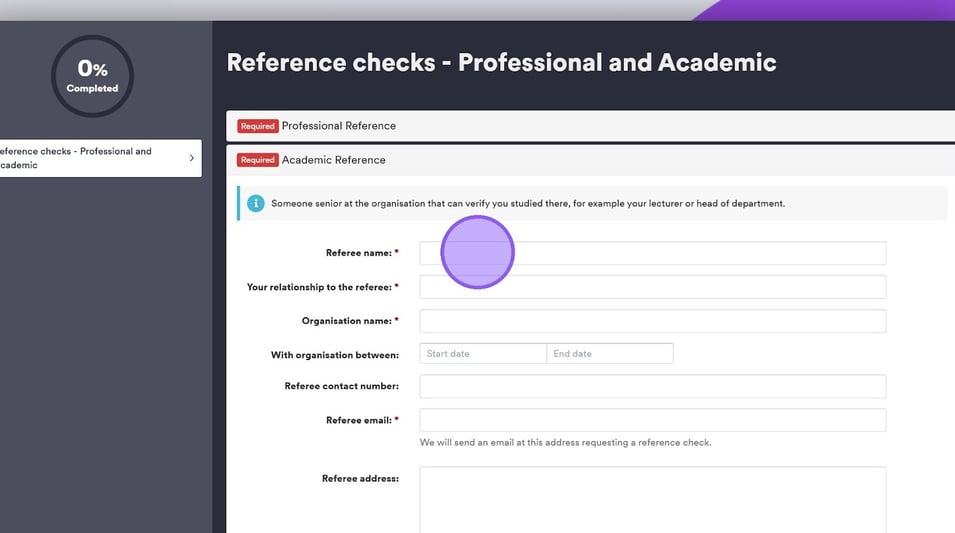955x533 pixels.
Task: Click the email reference check help text
Action: [x=565, y=443]
